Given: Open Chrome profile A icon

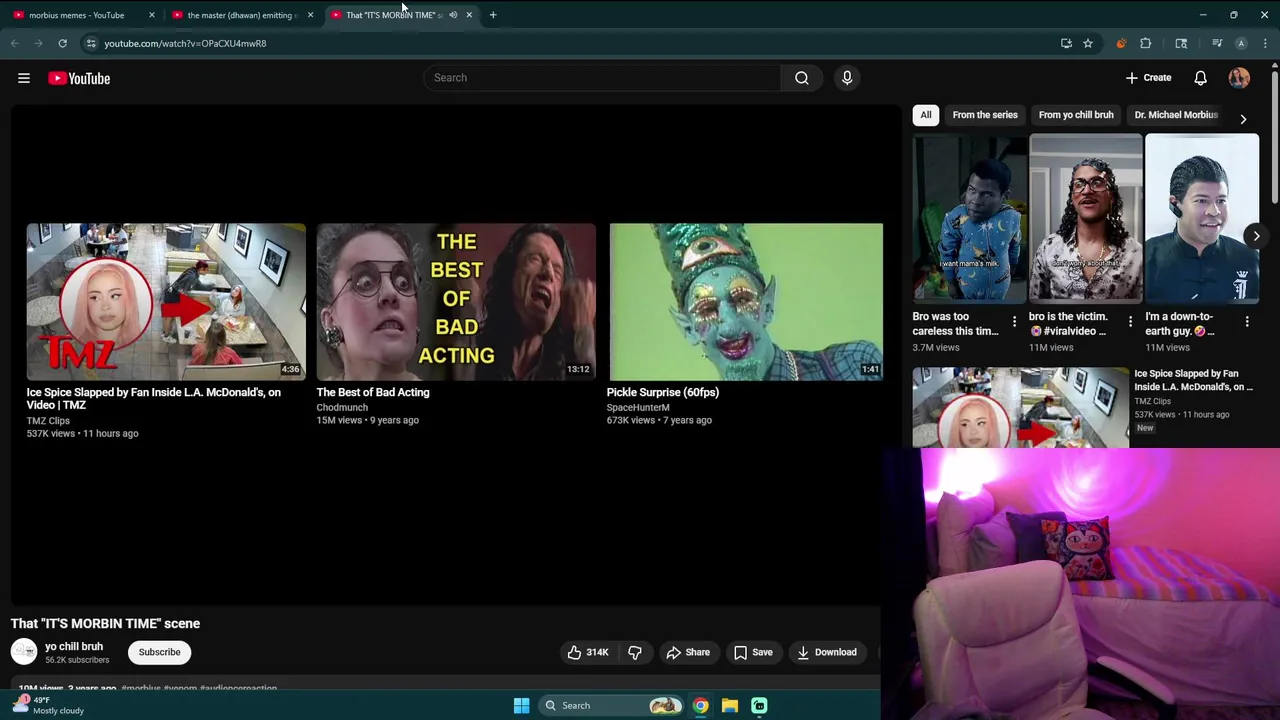Looking at the screenshot, I should coord(1241,43).
